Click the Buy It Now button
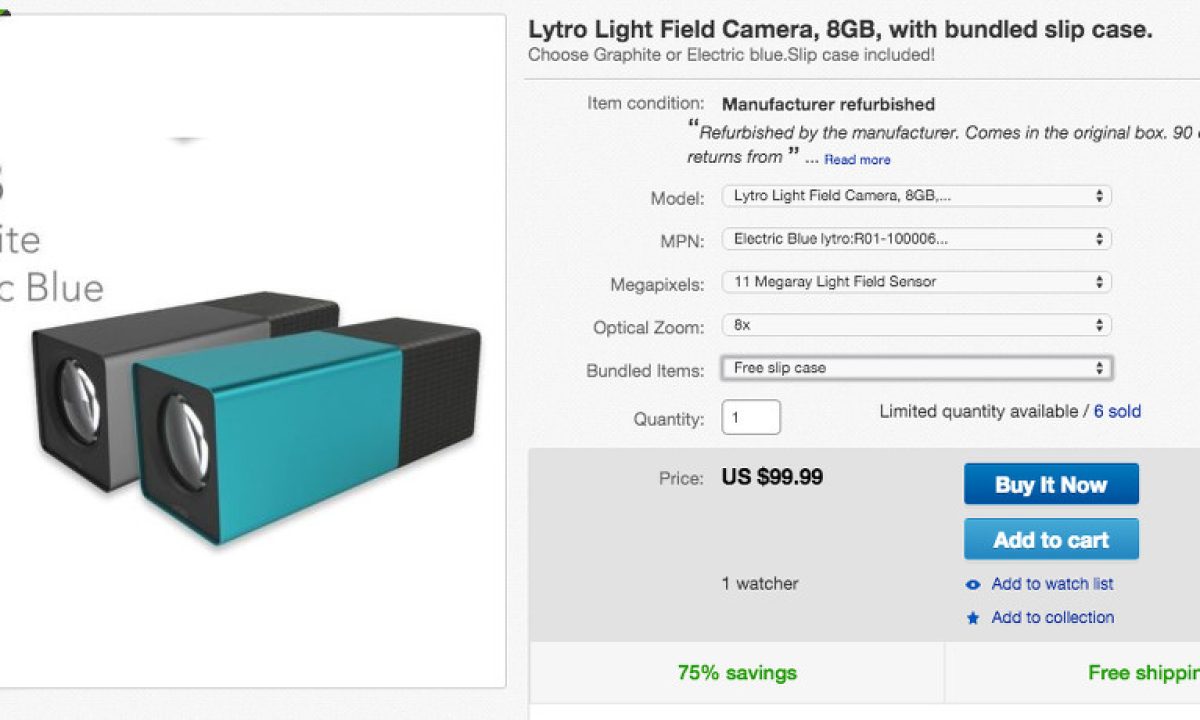Viewport: 1200px width, 720px height. (x=1051, y=485)
